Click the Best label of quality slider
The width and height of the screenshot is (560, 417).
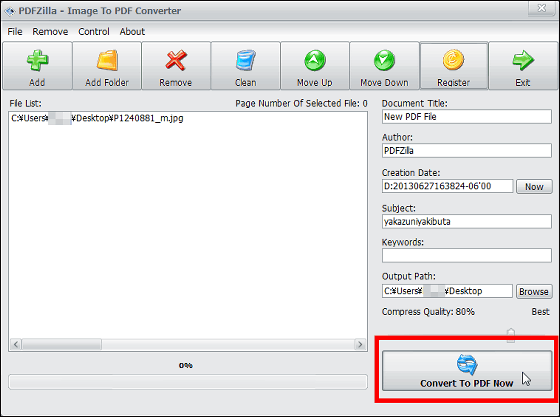point(540,312)
